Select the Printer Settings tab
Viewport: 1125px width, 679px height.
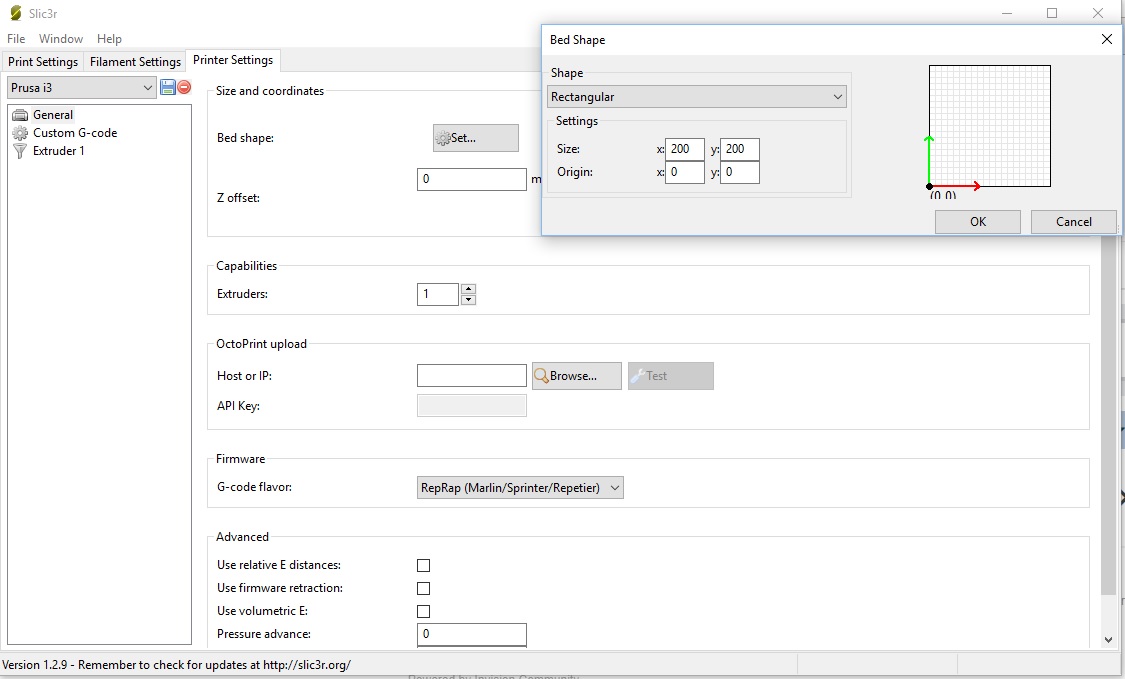(x=233, y=60)
